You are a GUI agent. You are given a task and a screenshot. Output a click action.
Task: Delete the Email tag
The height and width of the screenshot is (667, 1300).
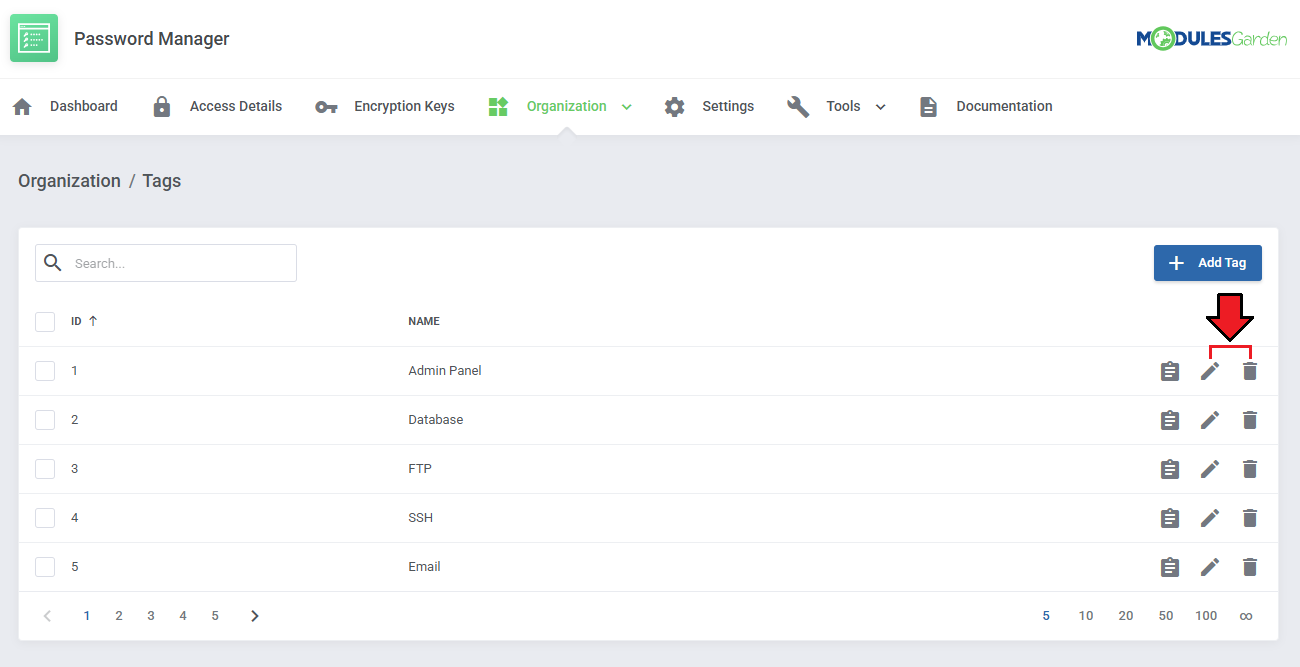tap(1250, 567)
